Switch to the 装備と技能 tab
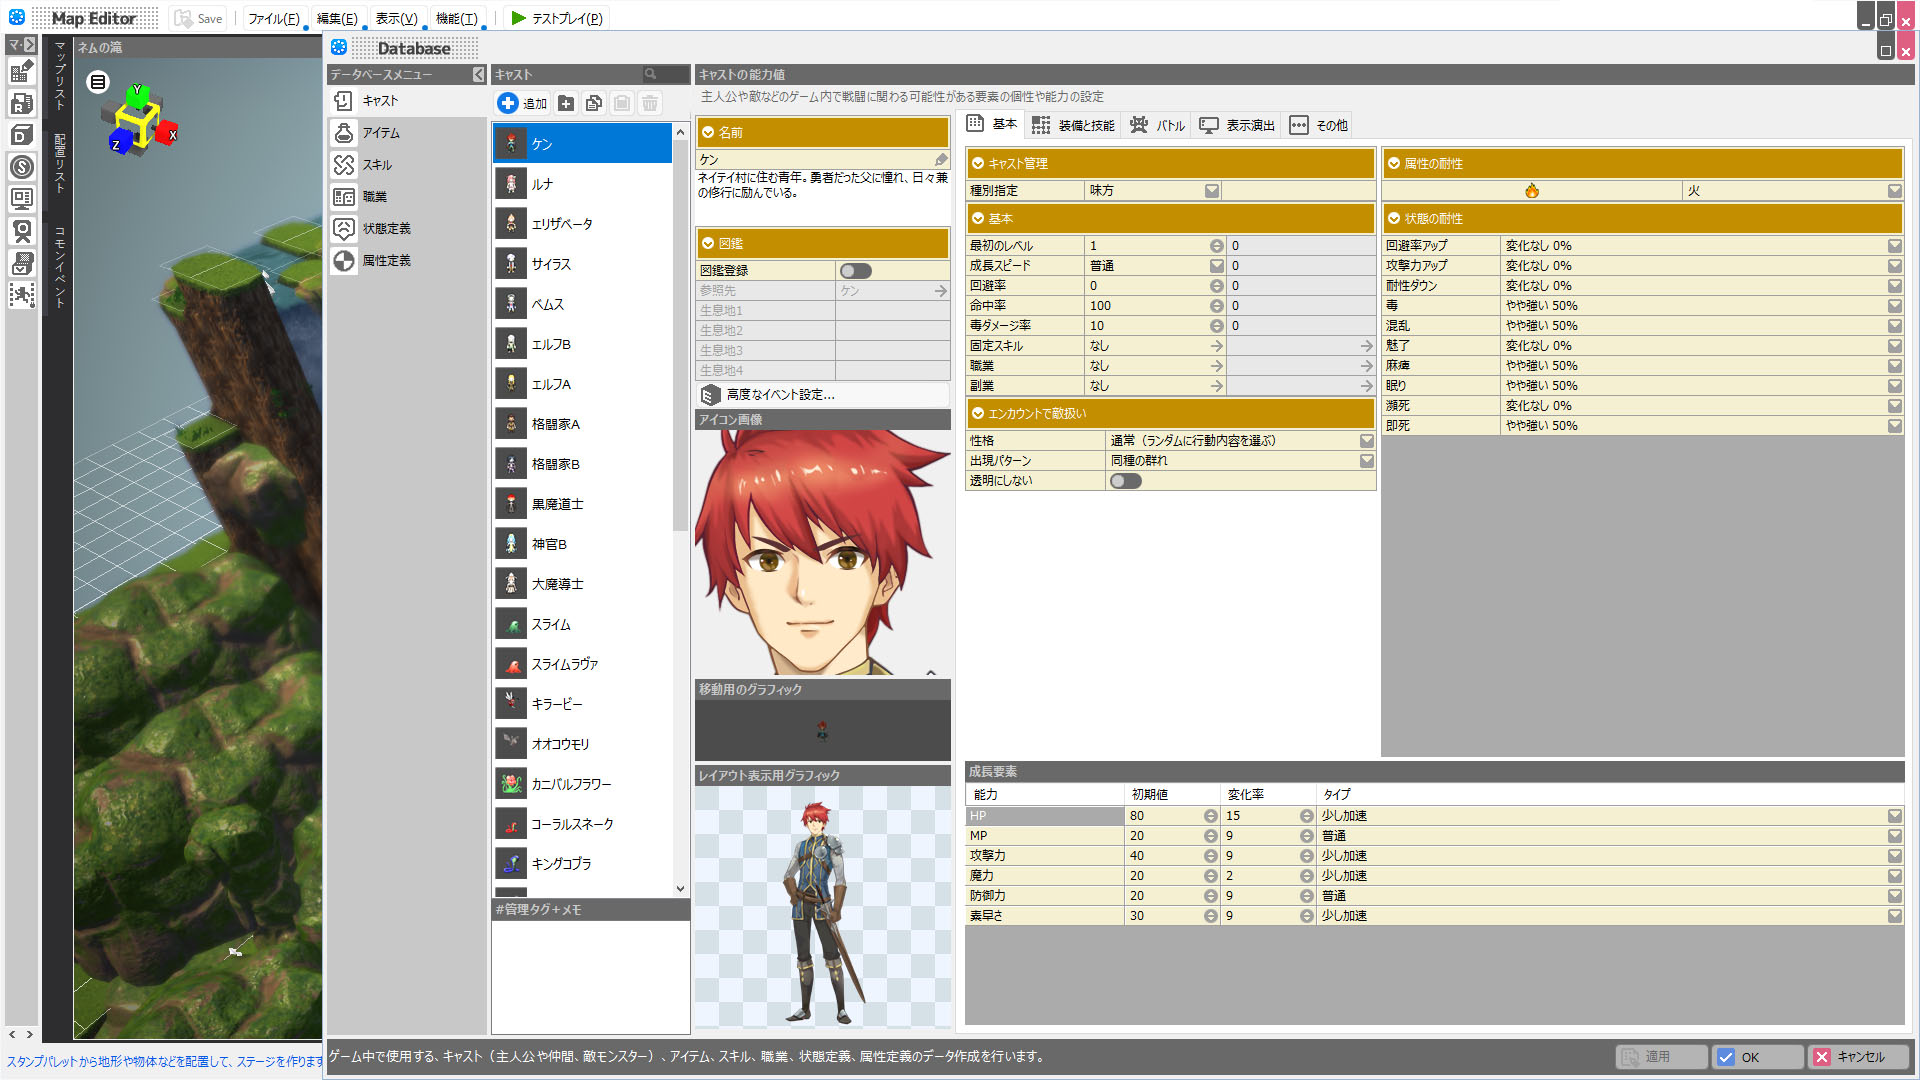 1073,125
